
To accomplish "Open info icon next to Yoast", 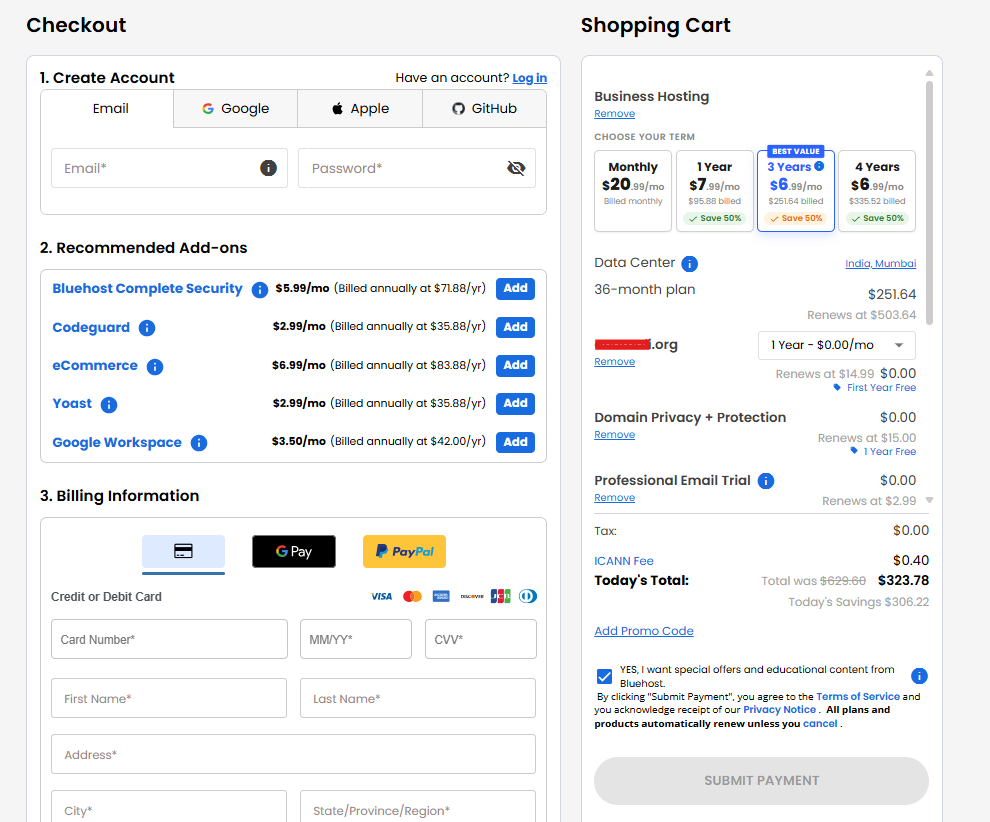I will click(x=109, y=404).
